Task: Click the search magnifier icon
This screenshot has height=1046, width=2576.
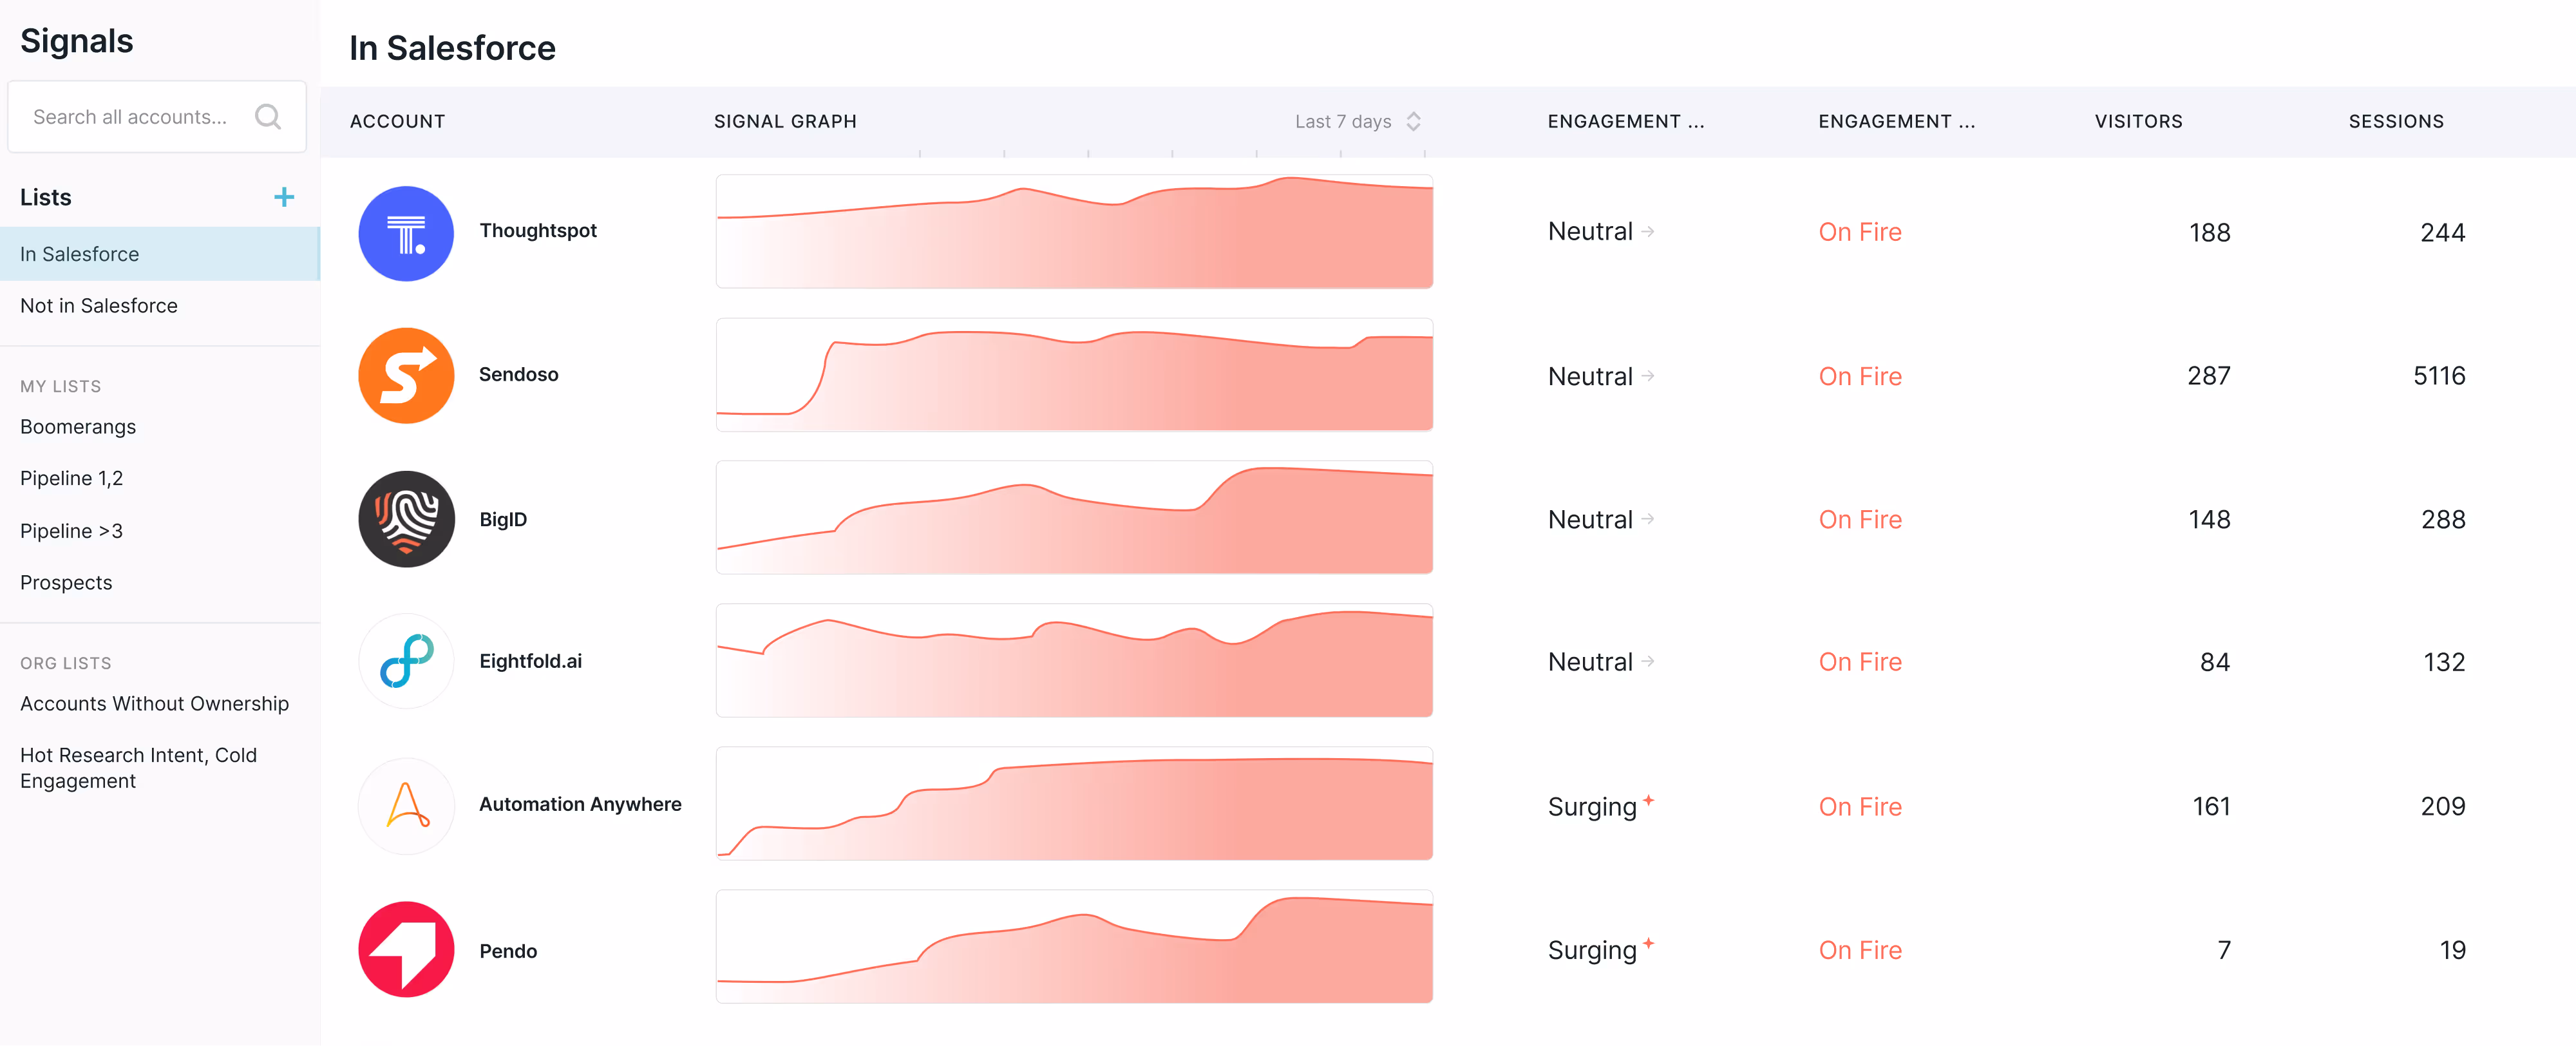Action: (x=268, y=117)
